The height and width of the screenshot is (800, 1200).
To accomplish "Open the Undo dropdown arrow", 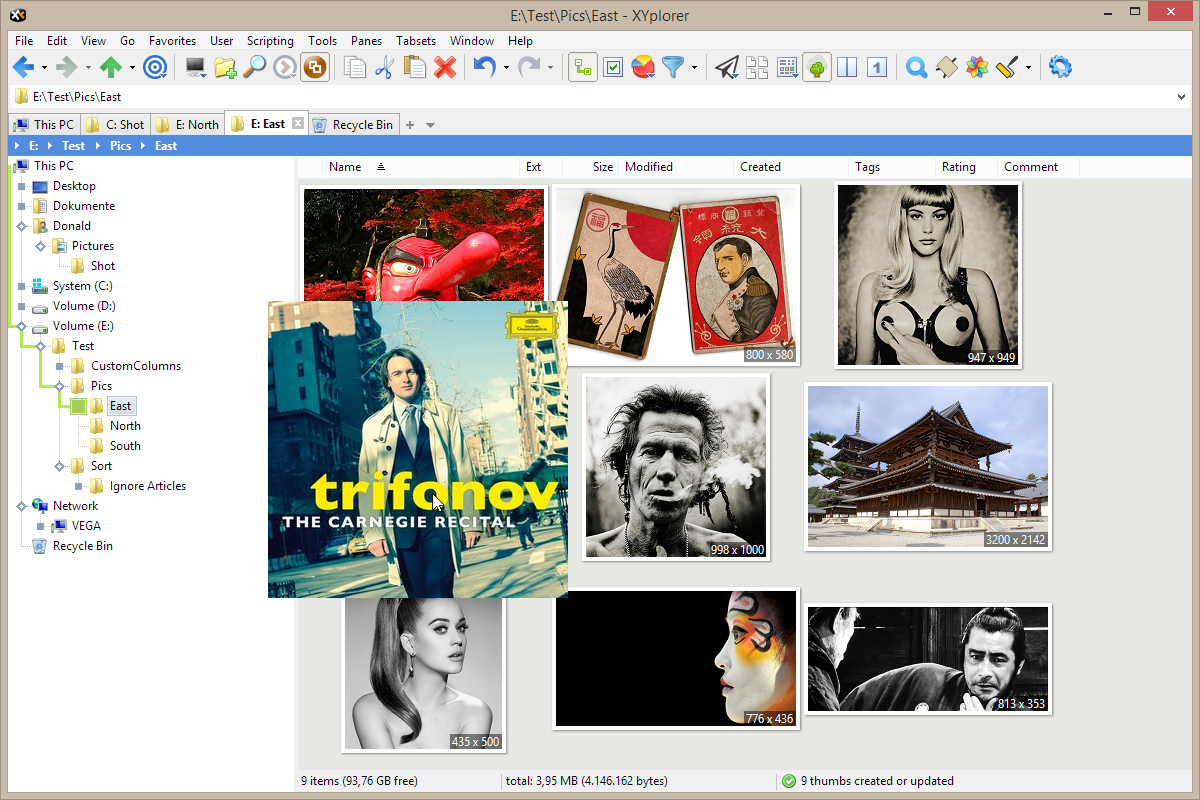I will click(x=506, y=68).
